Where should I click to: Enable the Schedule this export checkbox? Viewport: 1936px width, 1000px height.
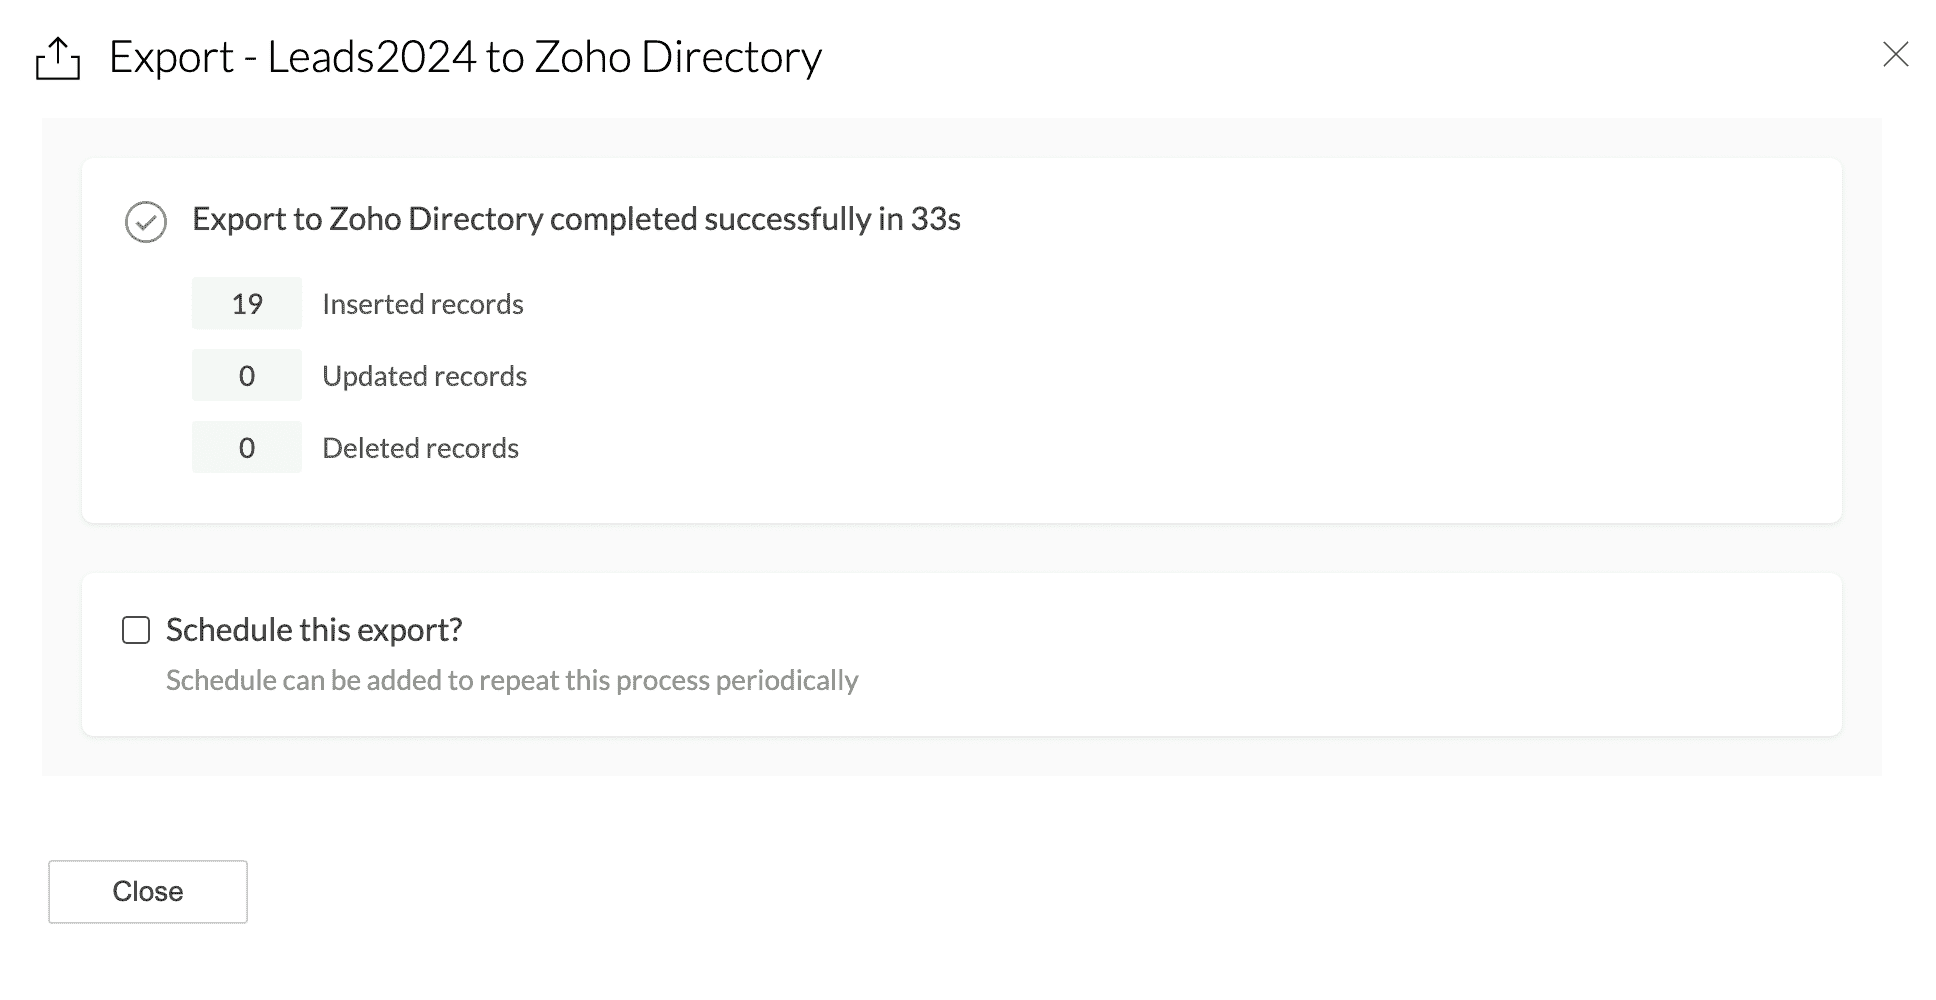pyautogui.click(x=136, y=630)
